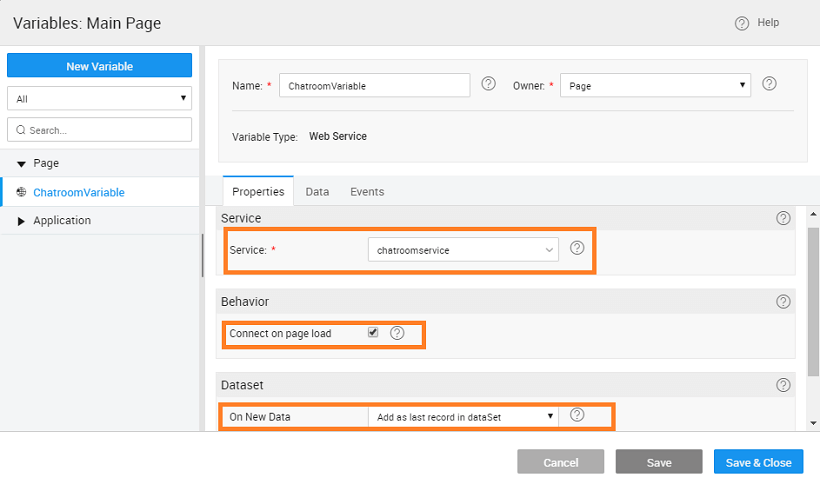Open the Owner dropdown
This screenshot has height=491, width=820.
tap(655, 86)
